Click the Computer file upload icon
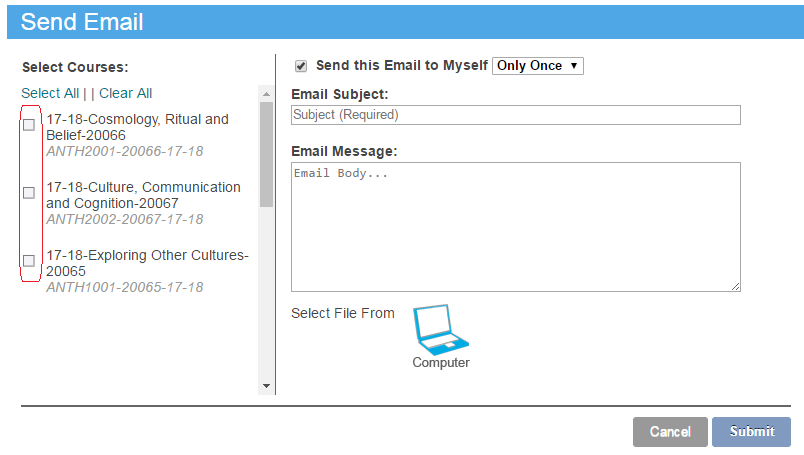The width and height of the screenshot is (804, 455). click(440, 330)
